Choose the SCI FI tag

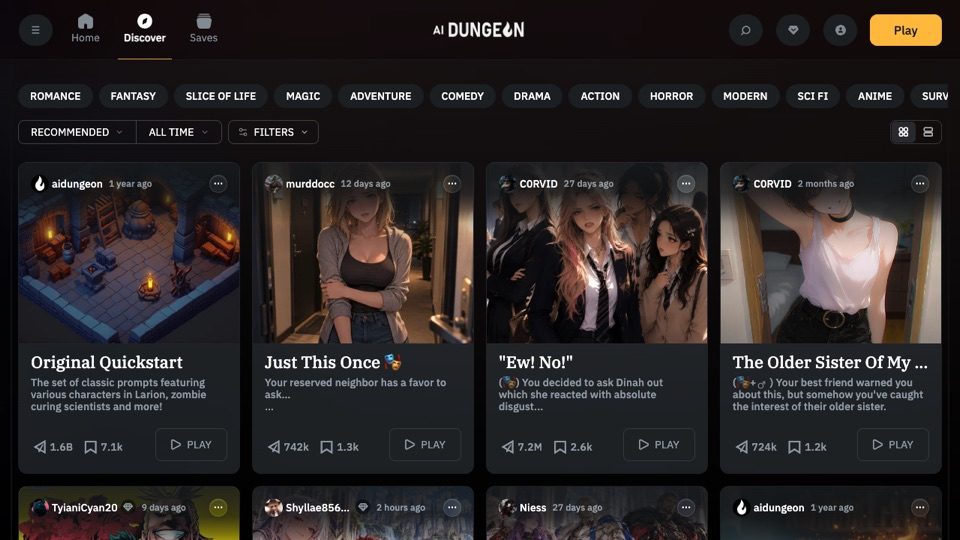click(x=812, y=96)
